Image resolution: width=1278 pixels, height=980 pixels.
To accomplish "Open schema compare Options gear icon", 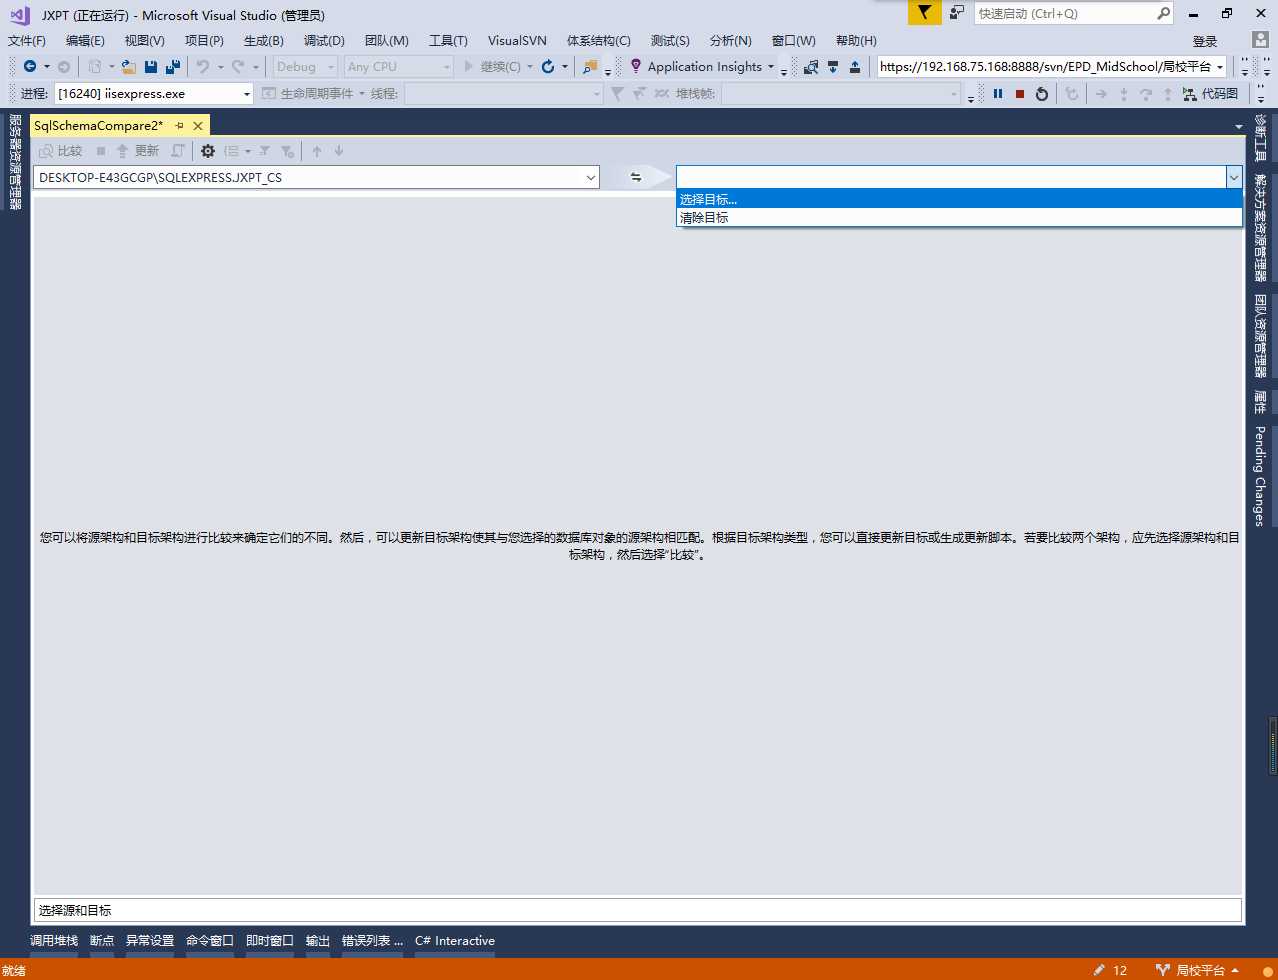I will click(208, 151).
